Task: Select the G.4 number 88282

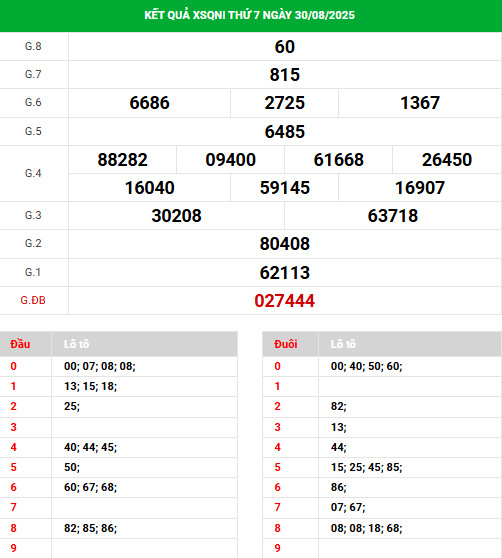Action: (x=122, y=160)
